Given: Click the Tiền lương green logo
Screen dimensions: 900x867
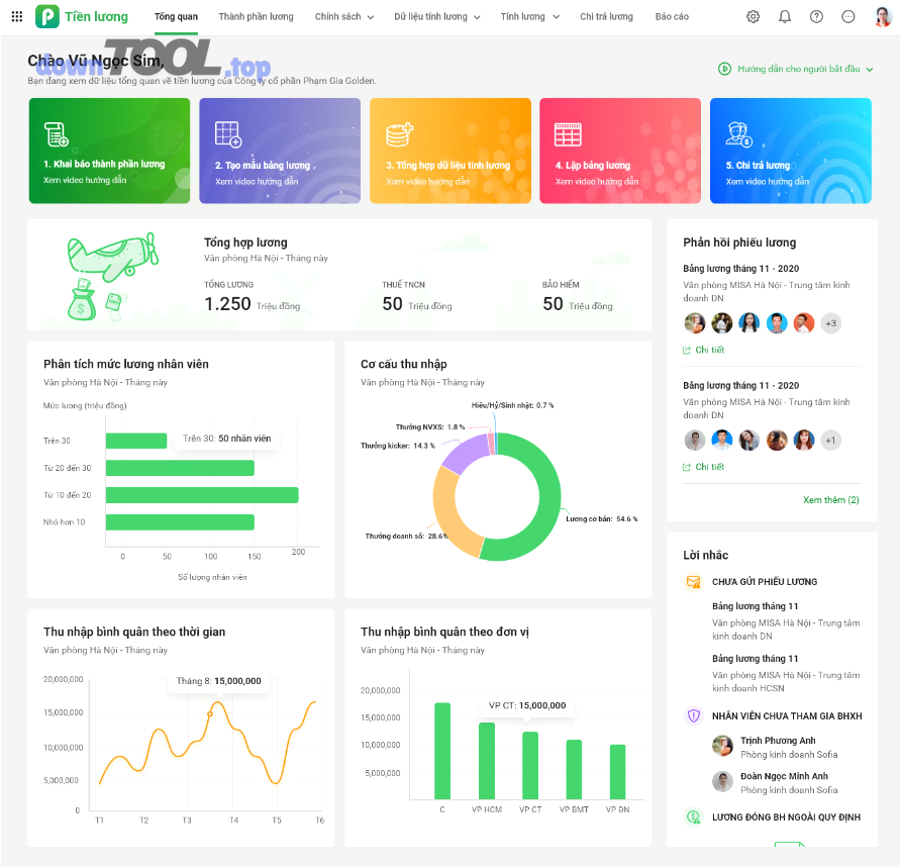Looking at the screenshot, I should 47,17.
